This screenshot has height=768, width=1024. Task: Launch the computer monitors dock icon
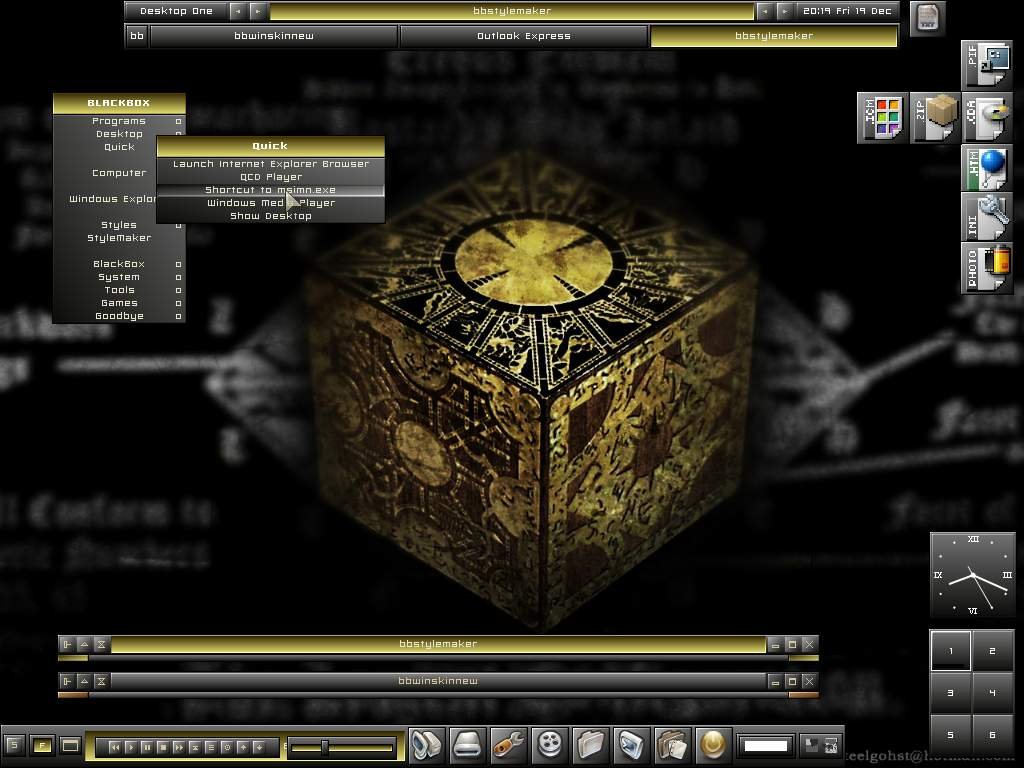tap(426, 744)
